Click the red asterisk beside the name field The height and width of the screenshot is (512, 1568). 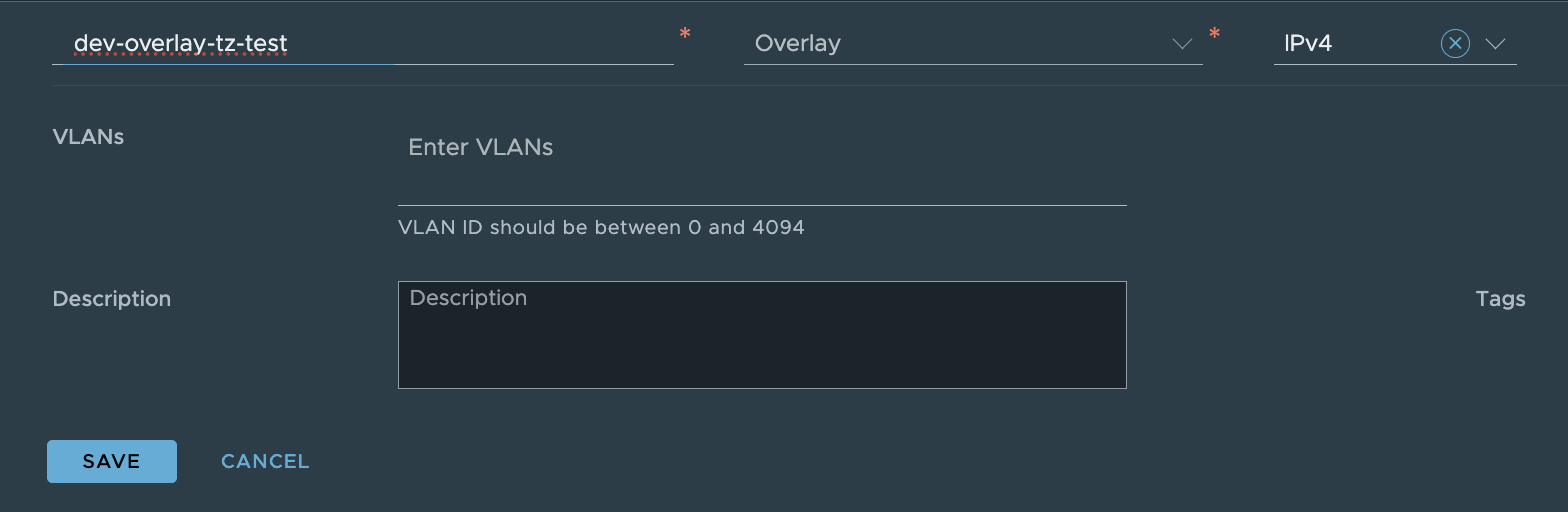click(x=685, y=35)
